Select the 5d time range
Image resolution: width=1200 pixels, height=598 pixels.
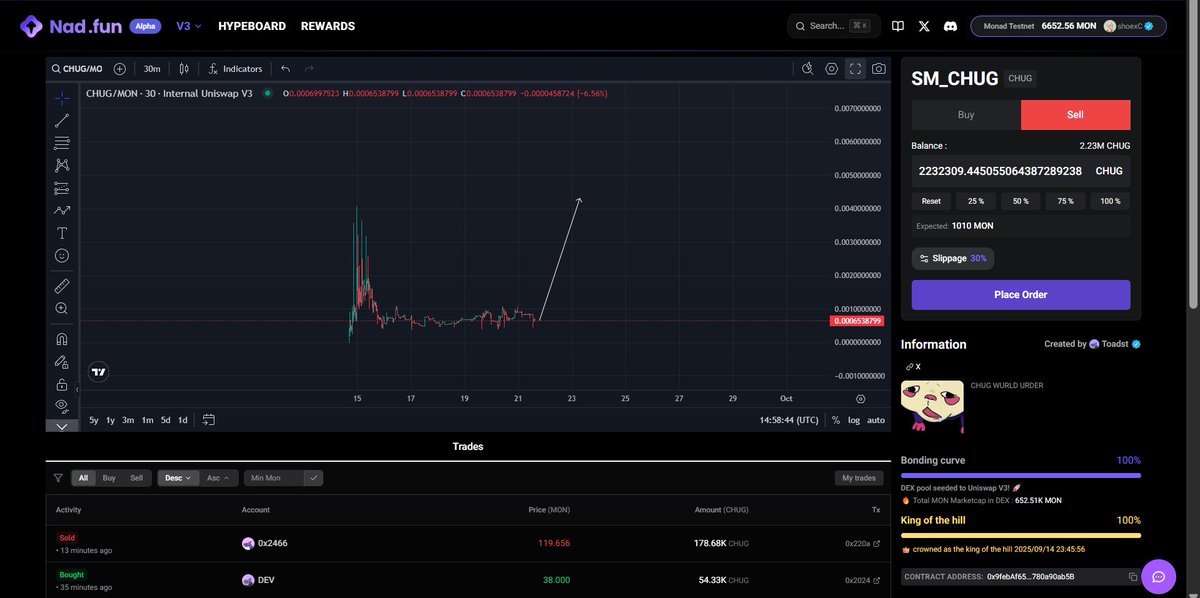(x=166, y=420)
